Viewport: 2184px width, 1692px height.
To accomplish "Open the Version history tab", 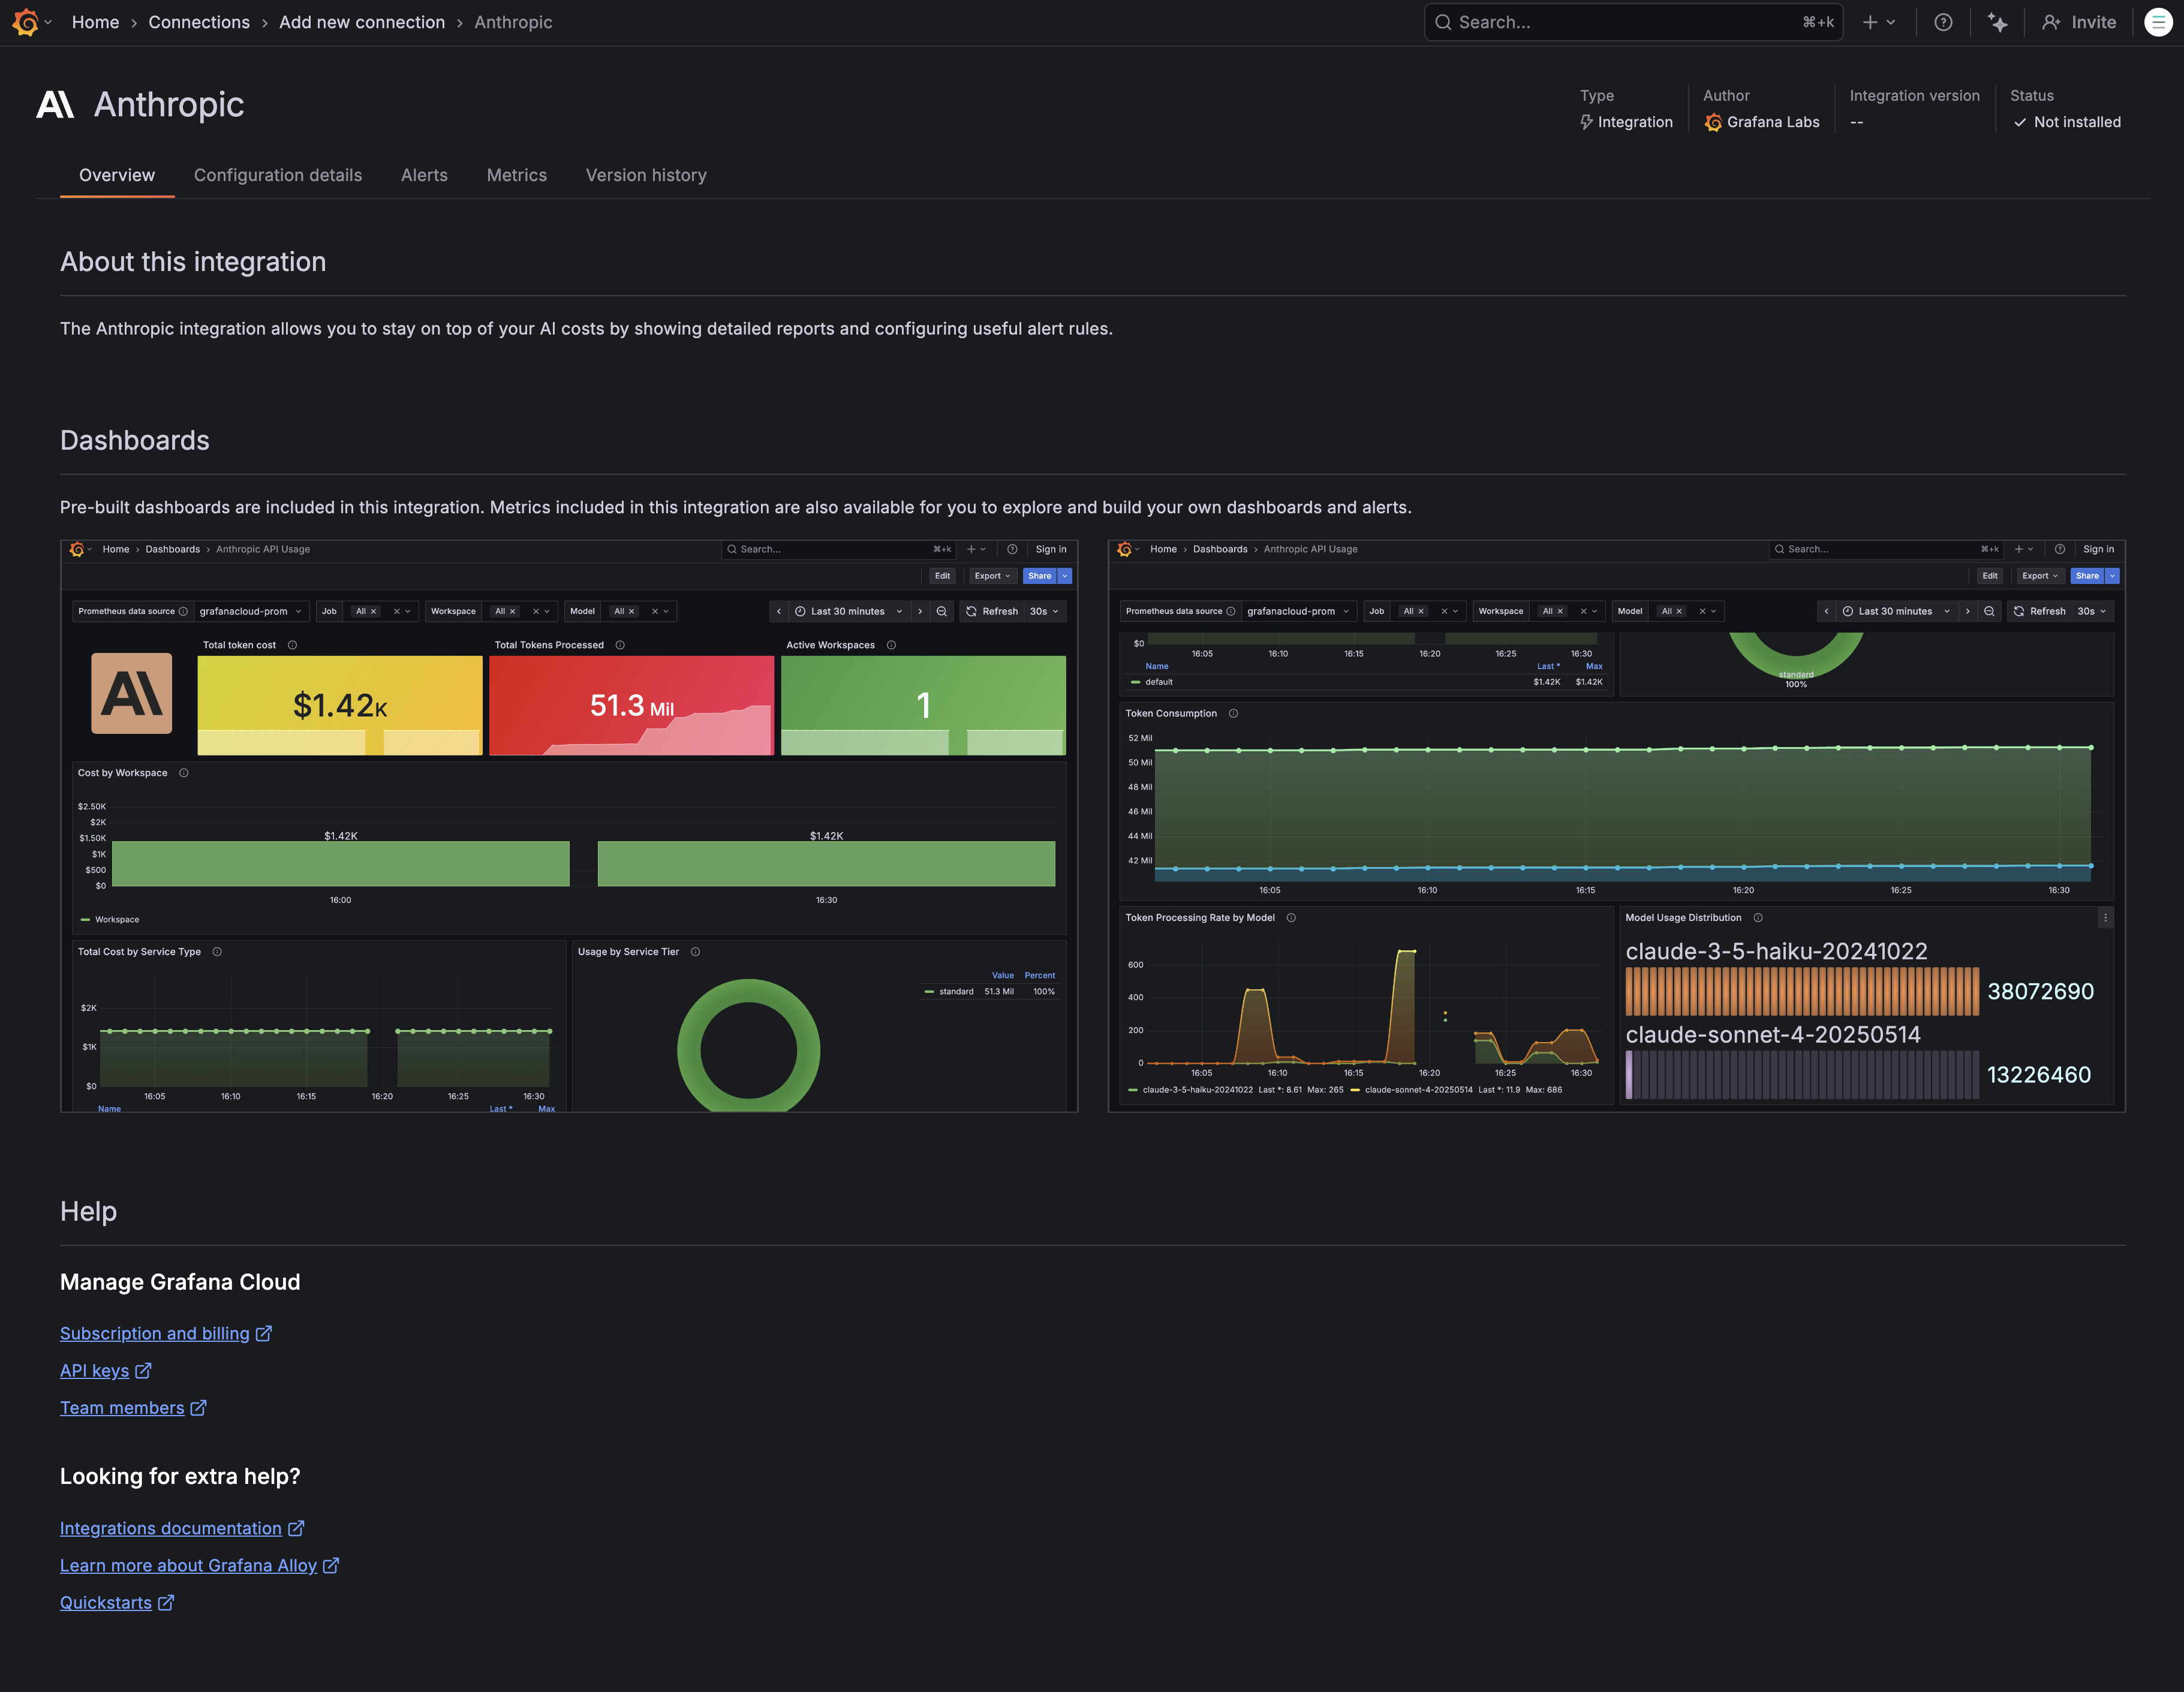I will pyautogui.click(x=645, y=175).
